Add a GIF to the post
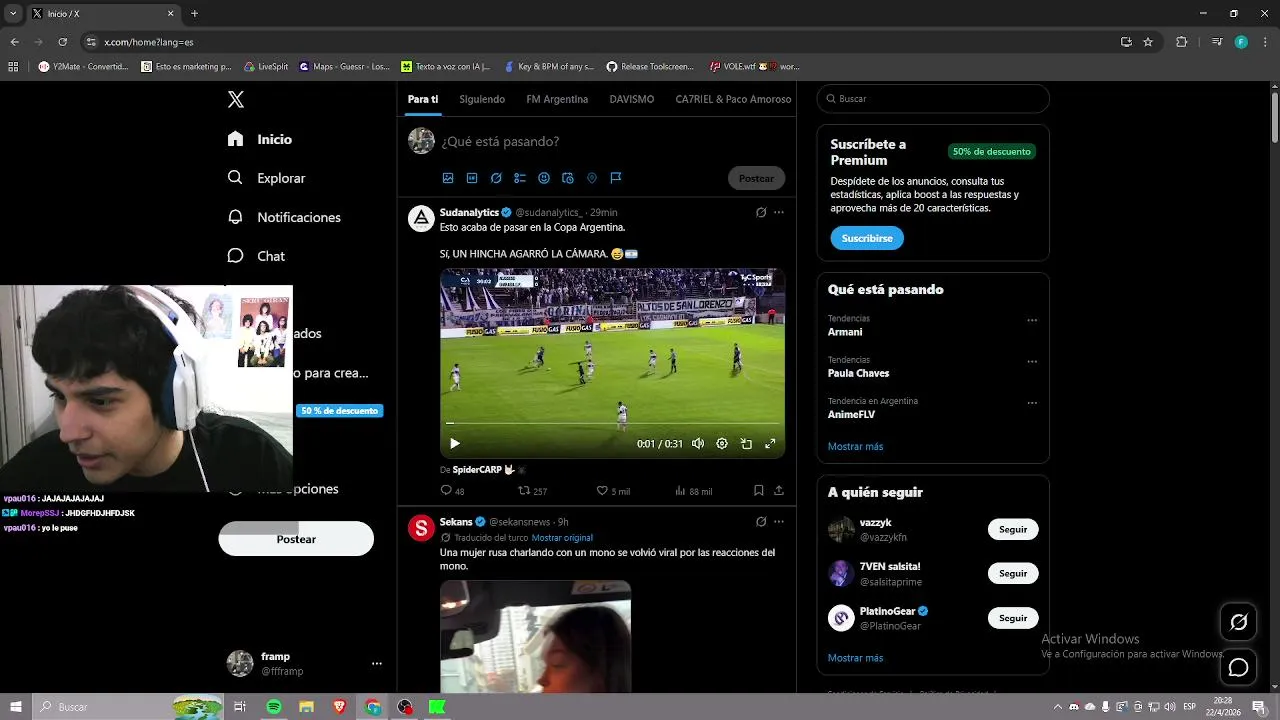Screen dimensions: 1280x720 (472, 178)
